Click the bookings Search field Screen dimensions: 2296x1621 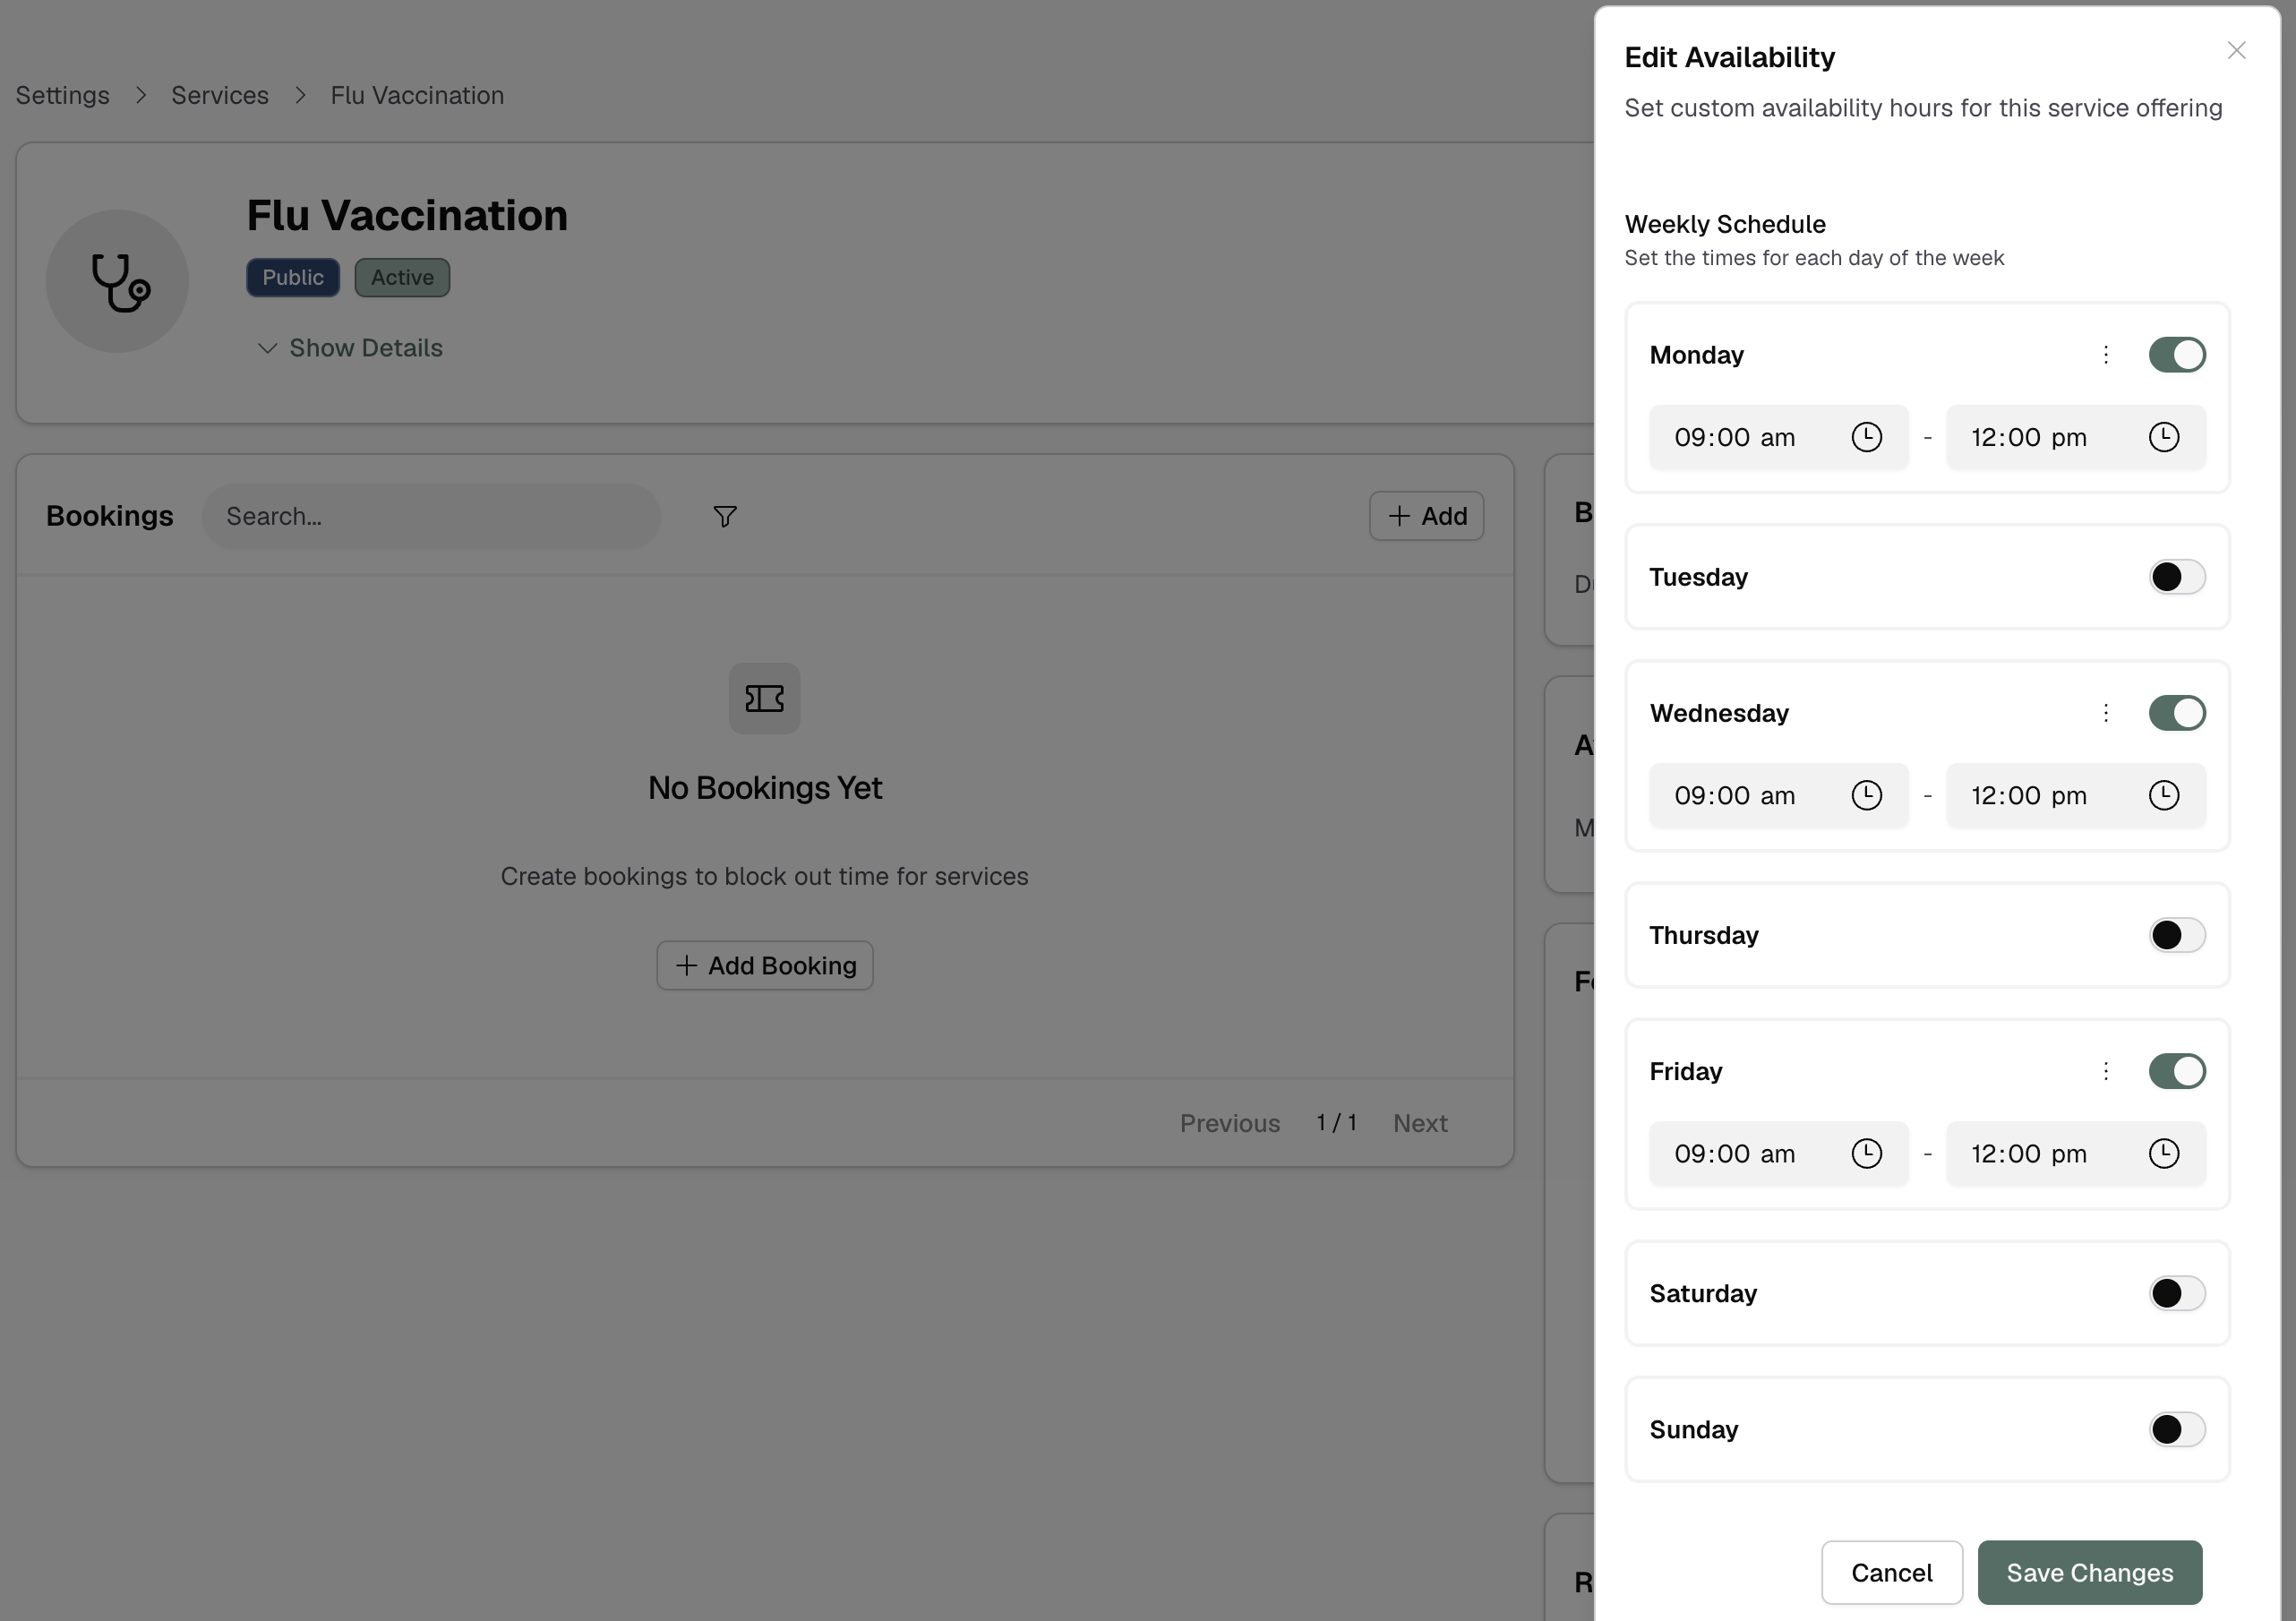pos(432,516)
